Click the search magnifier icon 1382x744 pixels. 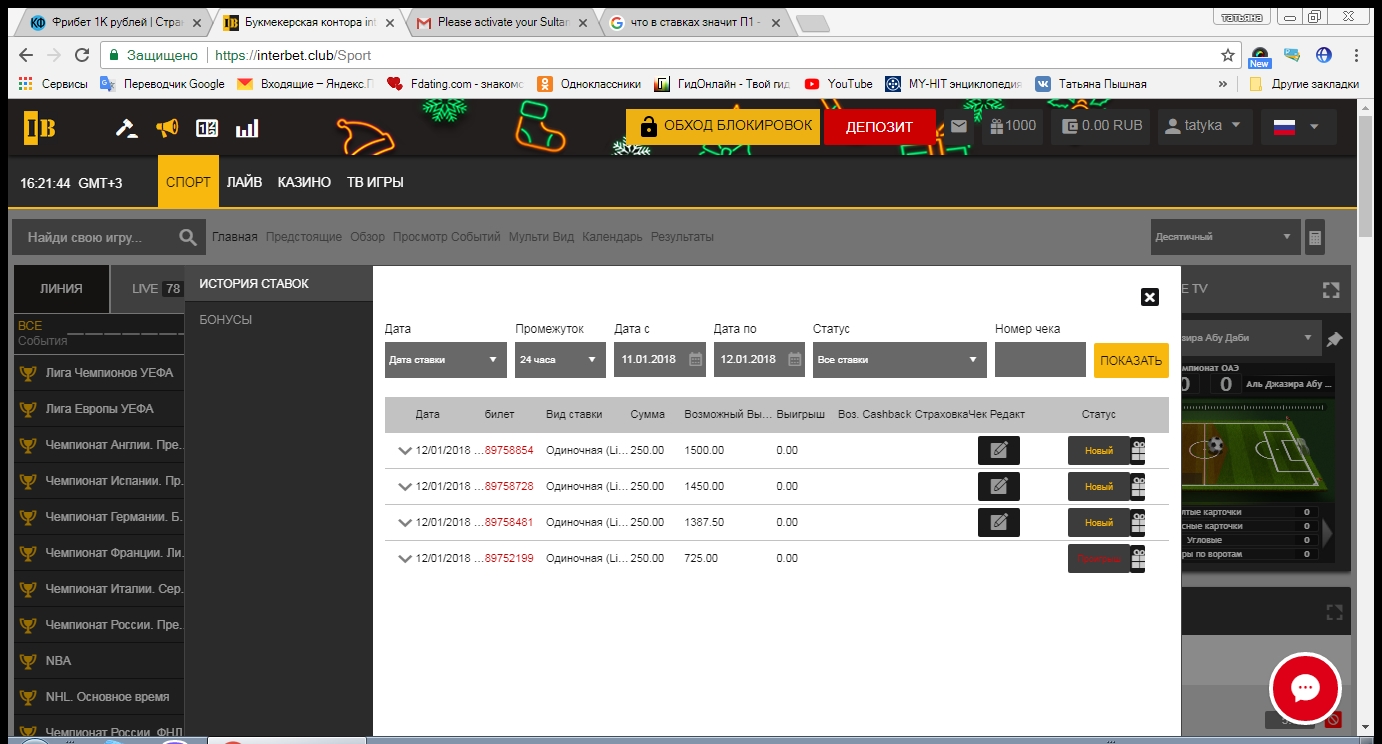tap(187, 238)
